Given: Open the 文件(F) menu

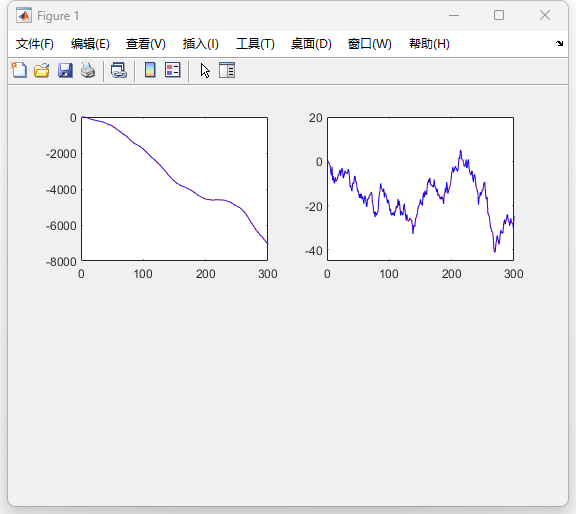Looking at the screenshot, I should 35,44.
